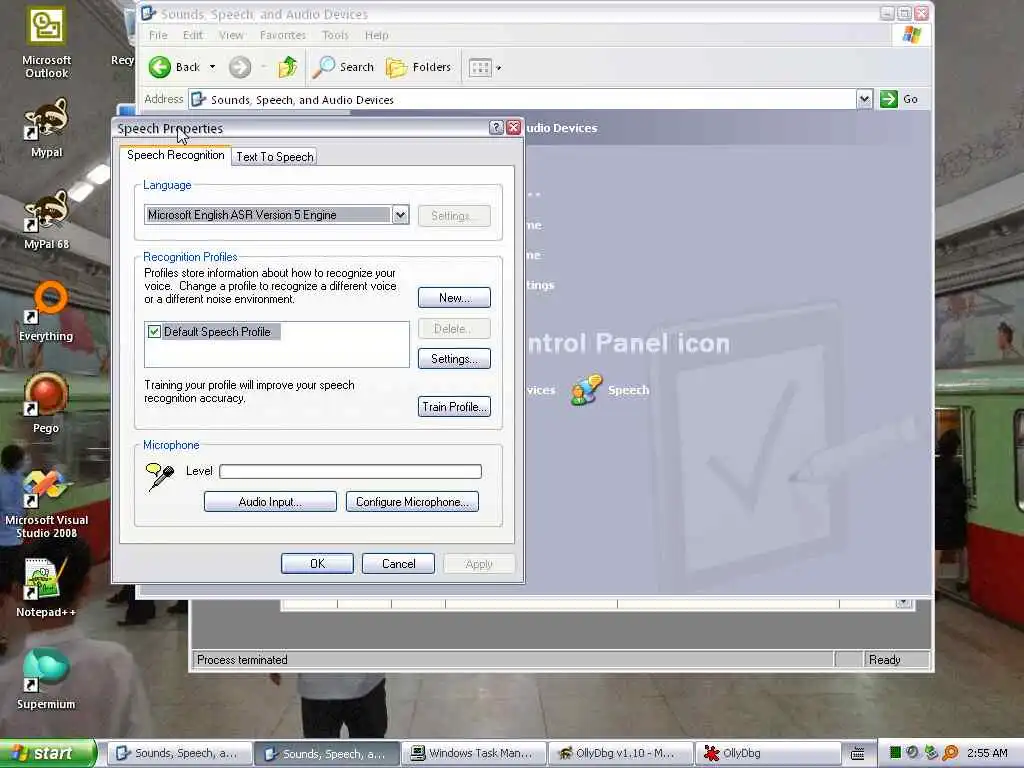The width and height of the screenshot is (1024, 768).
Task: Switch to the Text To Speech tab
Action: pos(274,157)
